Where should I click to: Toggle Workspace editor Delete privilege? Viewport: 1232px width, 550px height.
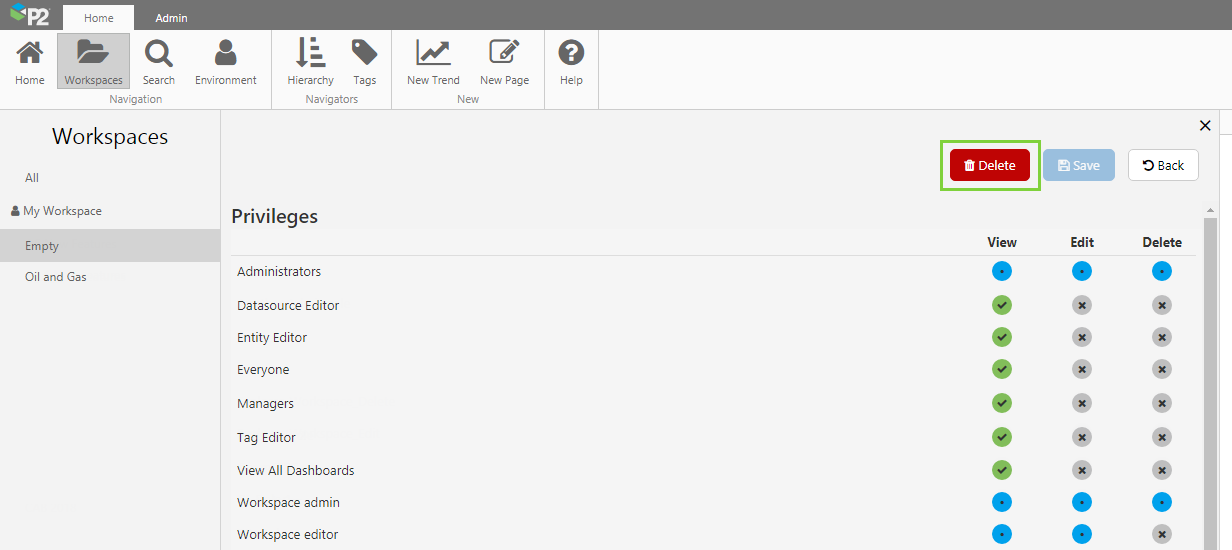(1162, 534)
